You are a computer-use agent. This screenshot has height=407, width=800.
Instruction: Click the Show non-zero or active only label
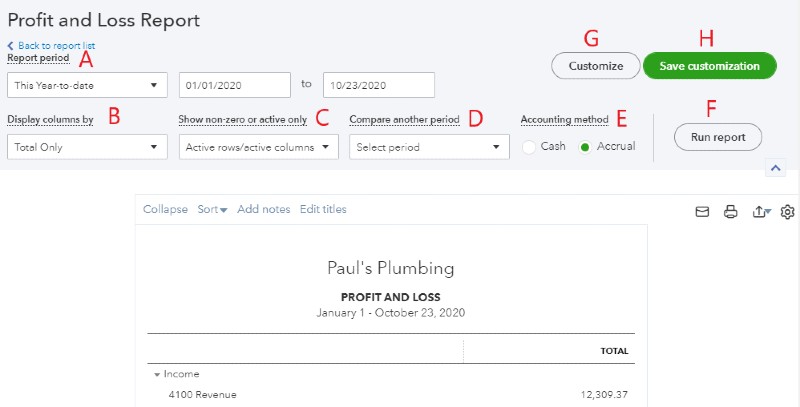[243, 119]
